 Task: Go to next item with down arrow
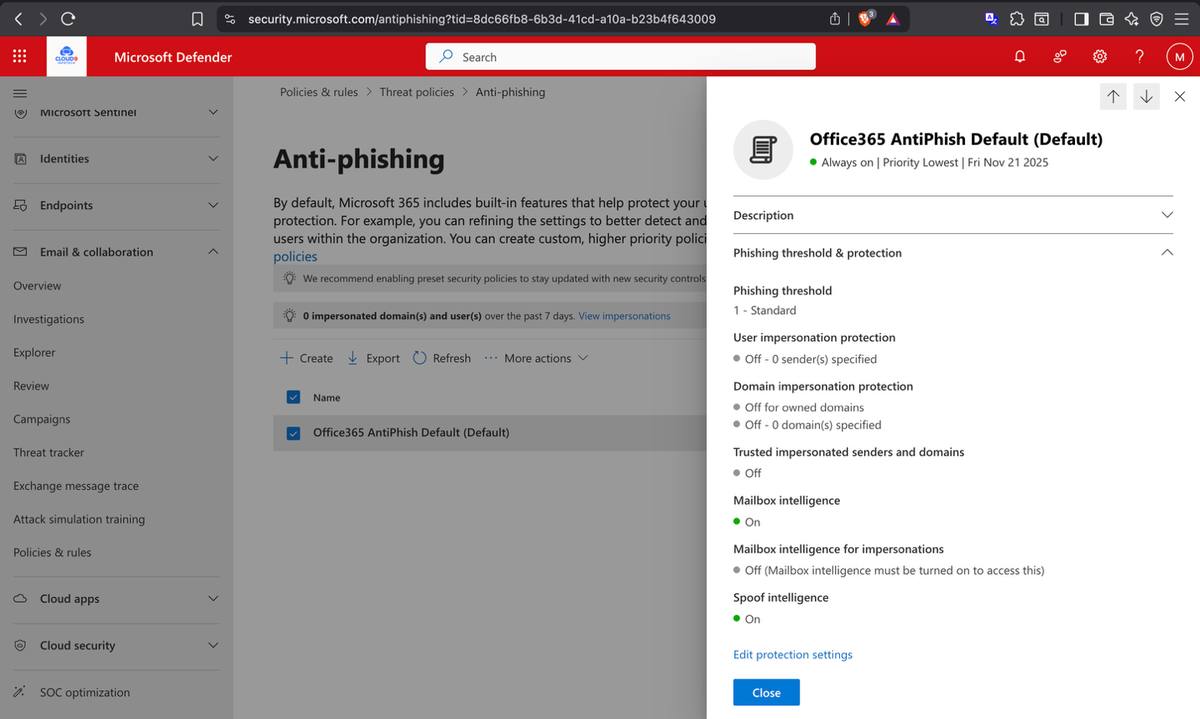pos(1146,96)
